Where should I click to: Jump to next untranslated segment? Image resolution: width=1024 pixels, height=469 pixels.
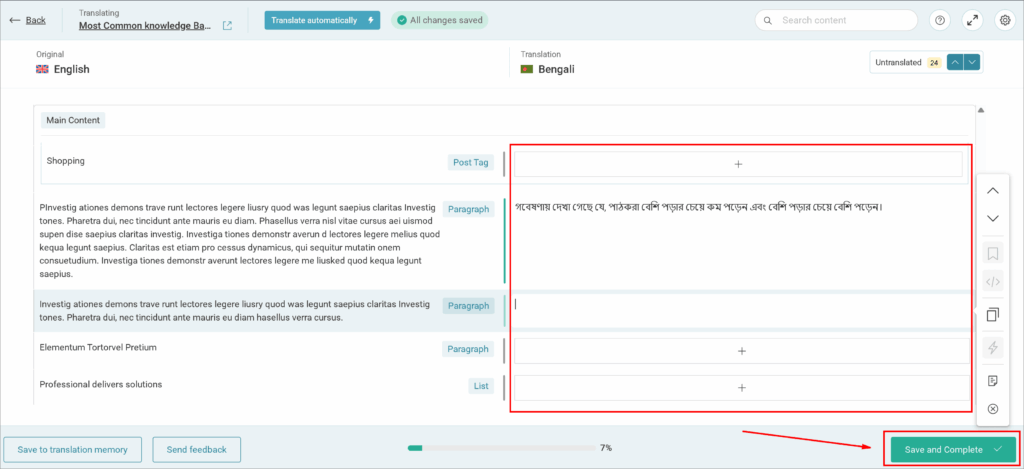pyautogui.click(x=972, y=62)
